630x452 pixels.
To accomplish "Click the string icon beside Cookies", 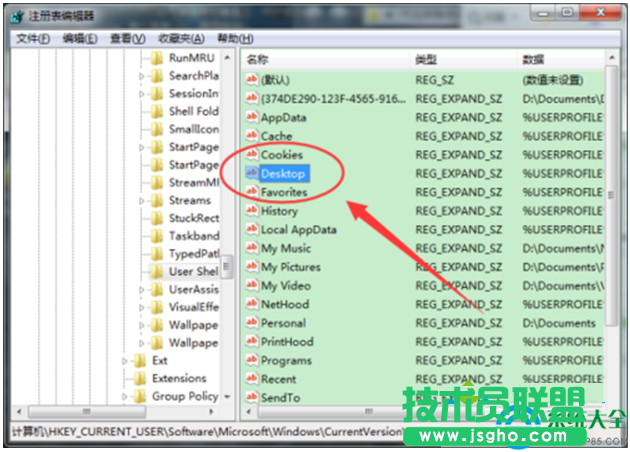I will pyautogui.click(x=252, y=154).
